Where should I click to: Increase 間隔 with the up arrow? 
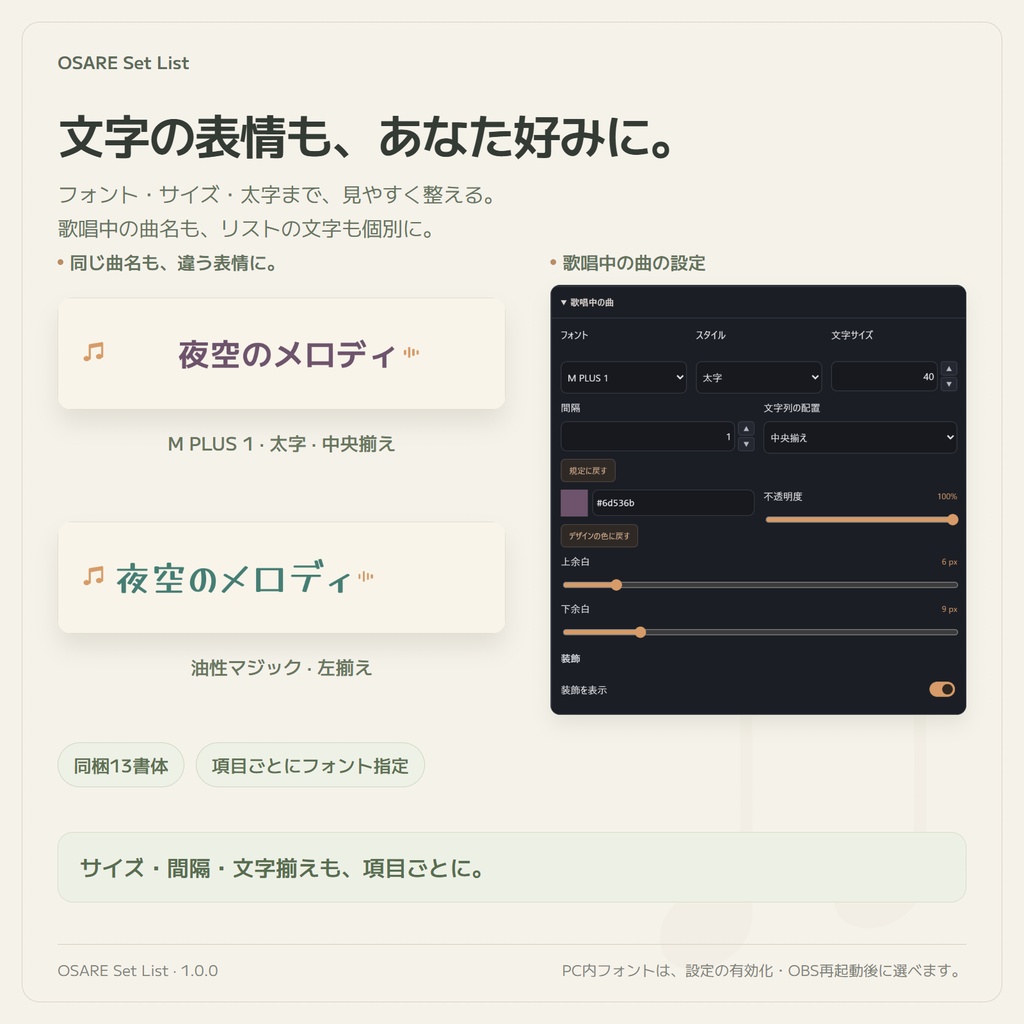(x=746, y=429)
